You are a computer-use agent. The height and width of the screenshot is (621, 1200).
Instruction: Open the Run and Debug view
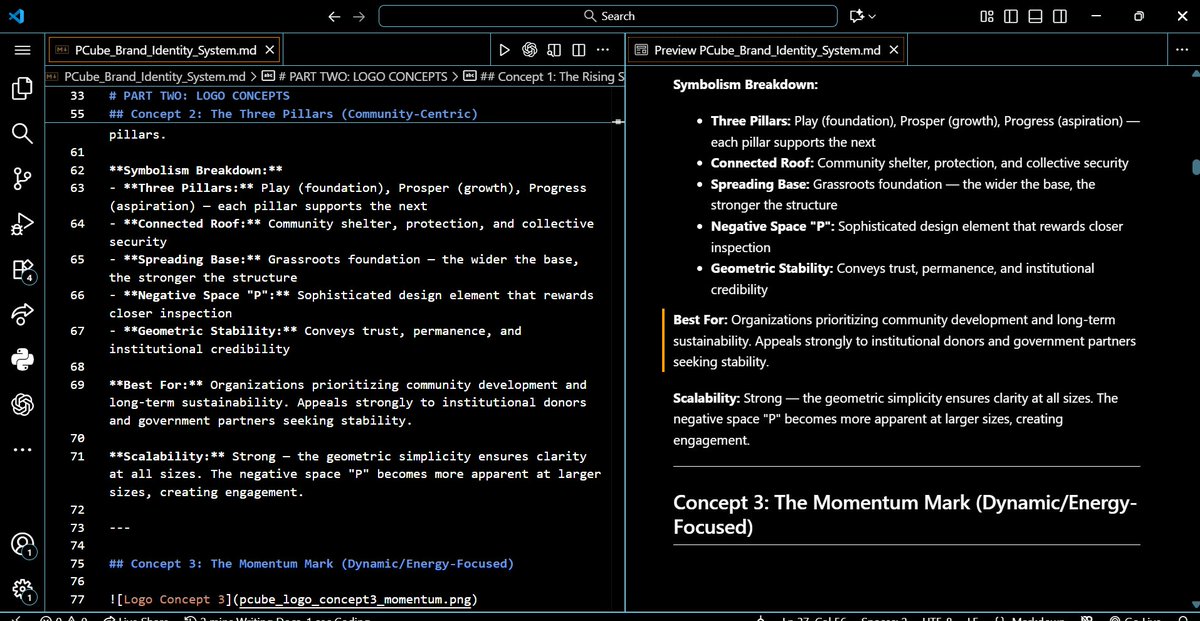(22, 224)
